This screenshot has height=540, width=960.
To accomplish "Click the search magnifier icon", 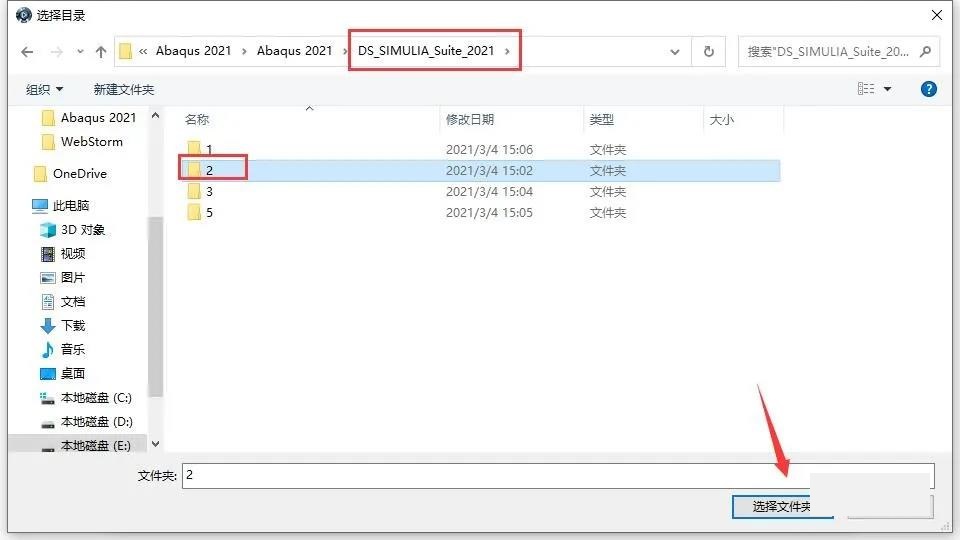I will tap(925, 52).
